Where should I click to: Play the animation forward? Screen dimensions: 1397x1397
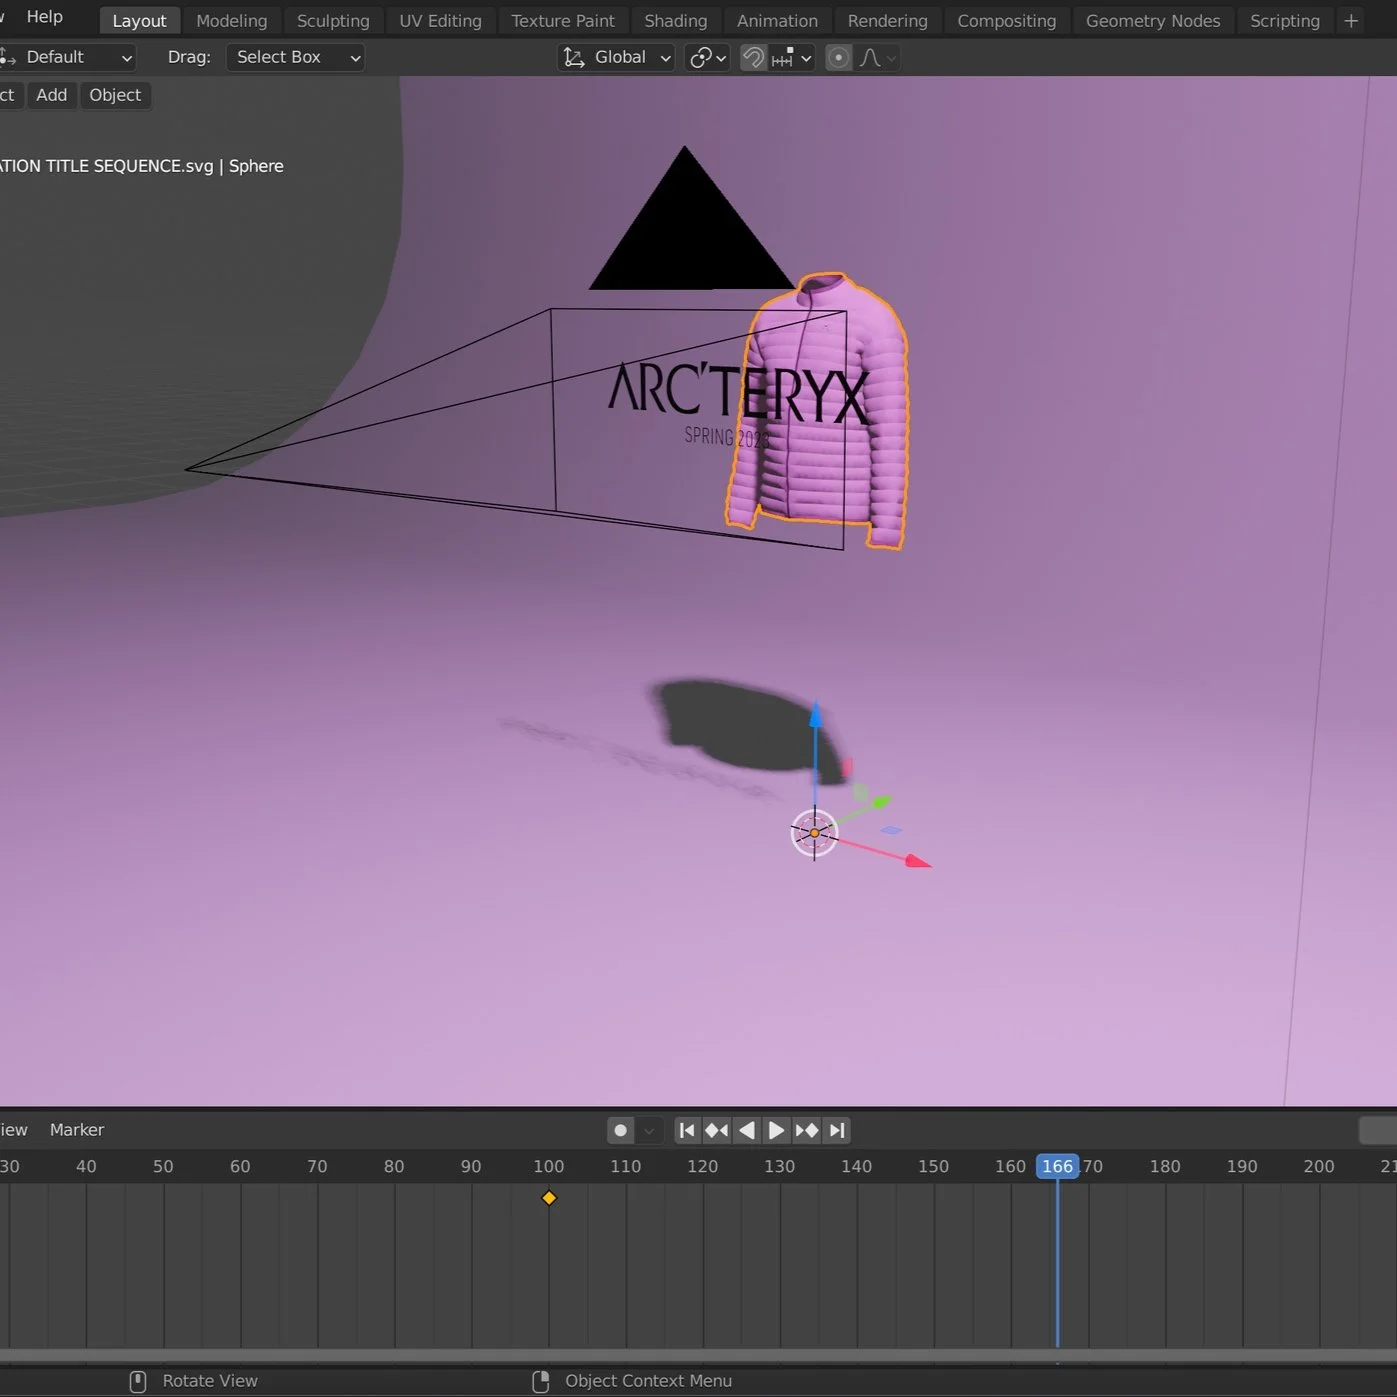coord(776,1130)
